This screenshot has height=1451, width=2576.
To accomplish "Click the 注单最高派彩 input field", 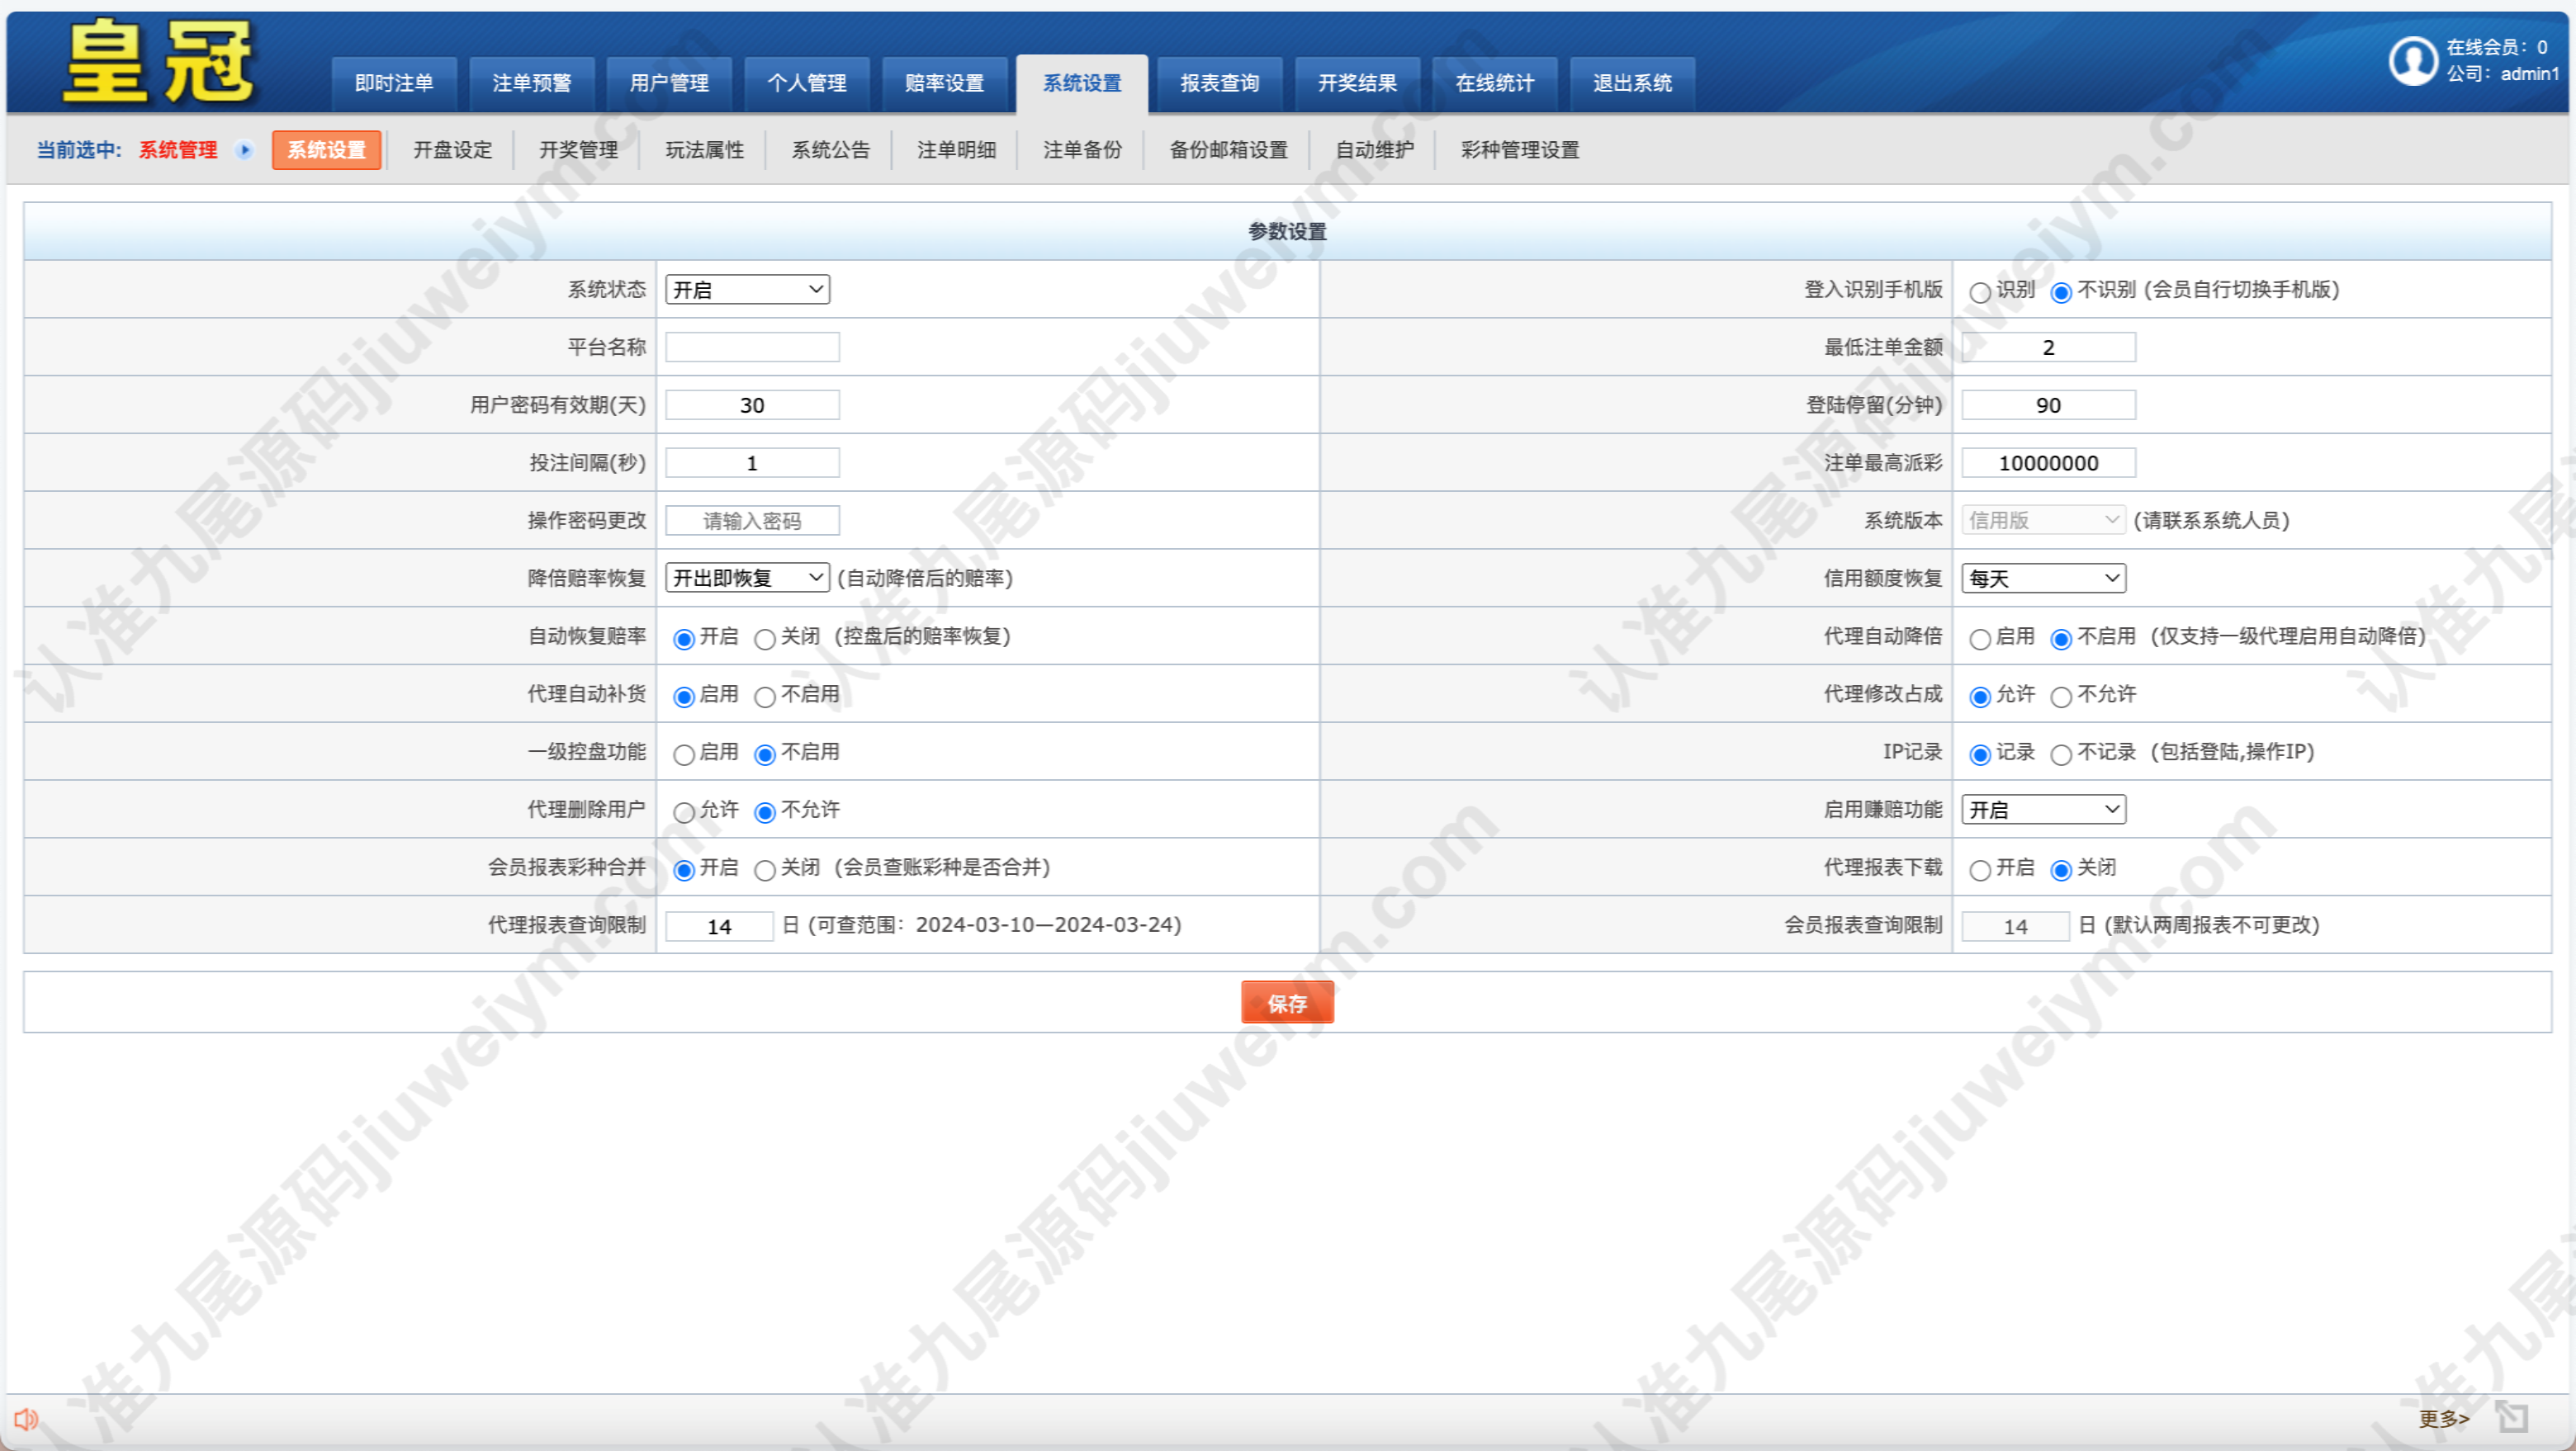I will (x=2048, y=463).
